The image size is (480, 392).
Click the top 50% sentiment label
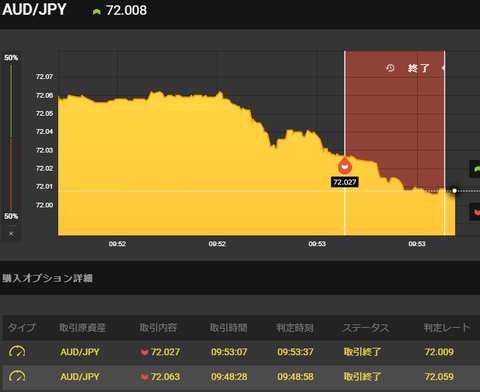(11, 58)
